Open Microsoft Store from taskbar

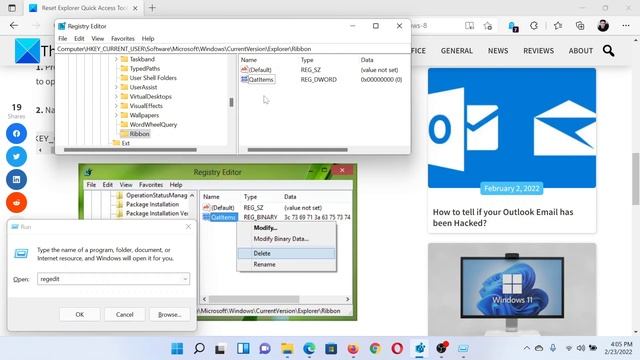(x=331, y=349)
